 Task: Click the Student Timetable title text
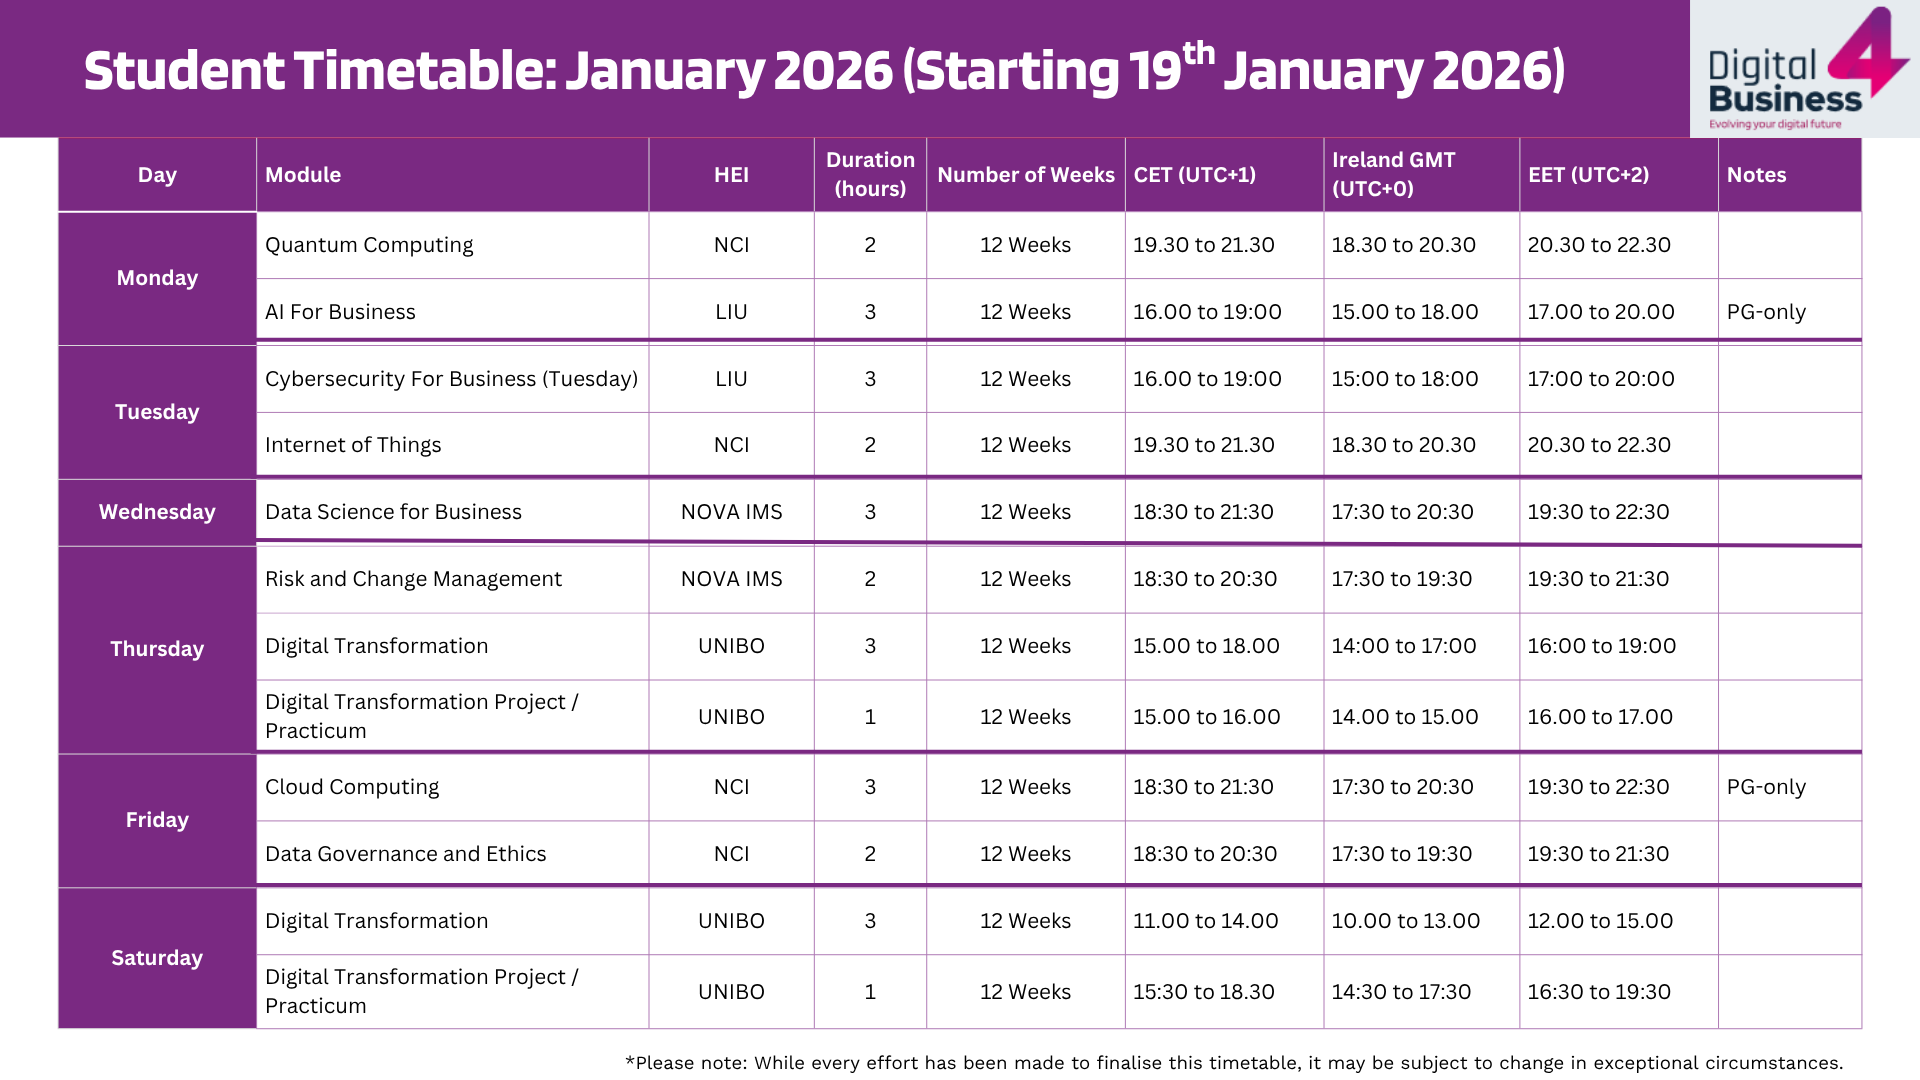click(x=824, y=70)
